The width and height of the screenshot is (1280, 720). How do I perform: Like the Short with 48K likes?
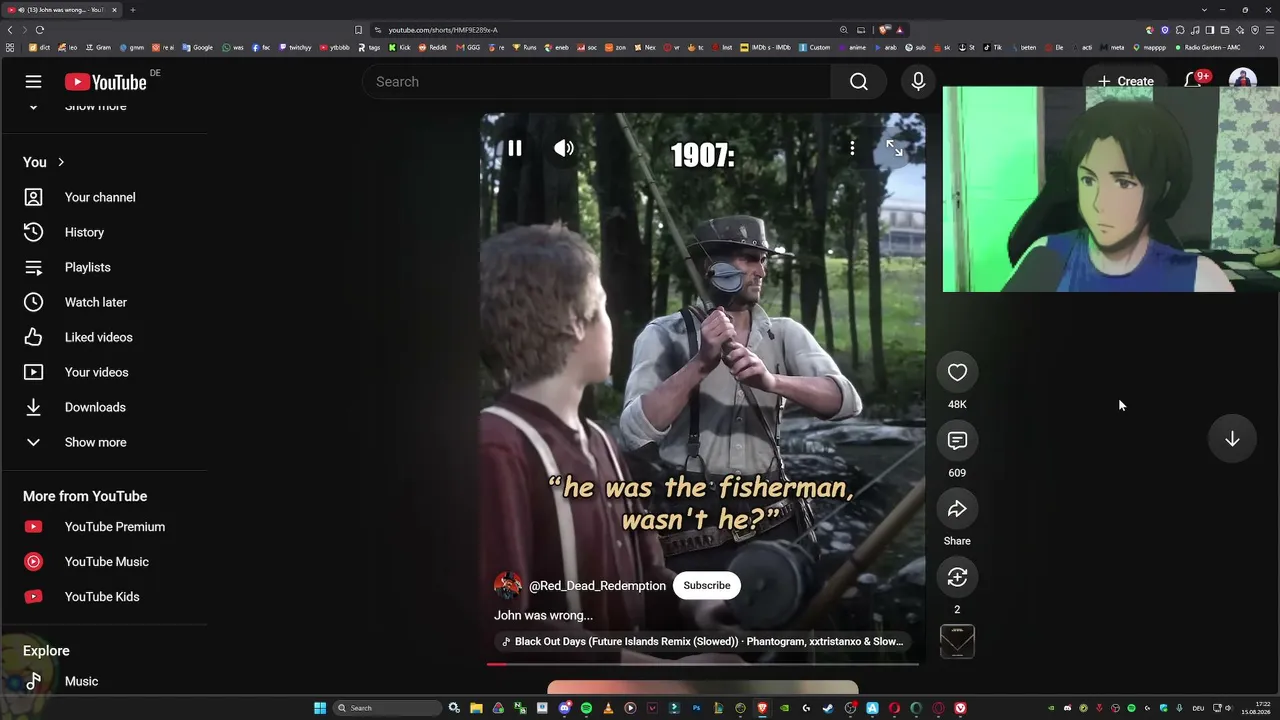coord(957,372)
